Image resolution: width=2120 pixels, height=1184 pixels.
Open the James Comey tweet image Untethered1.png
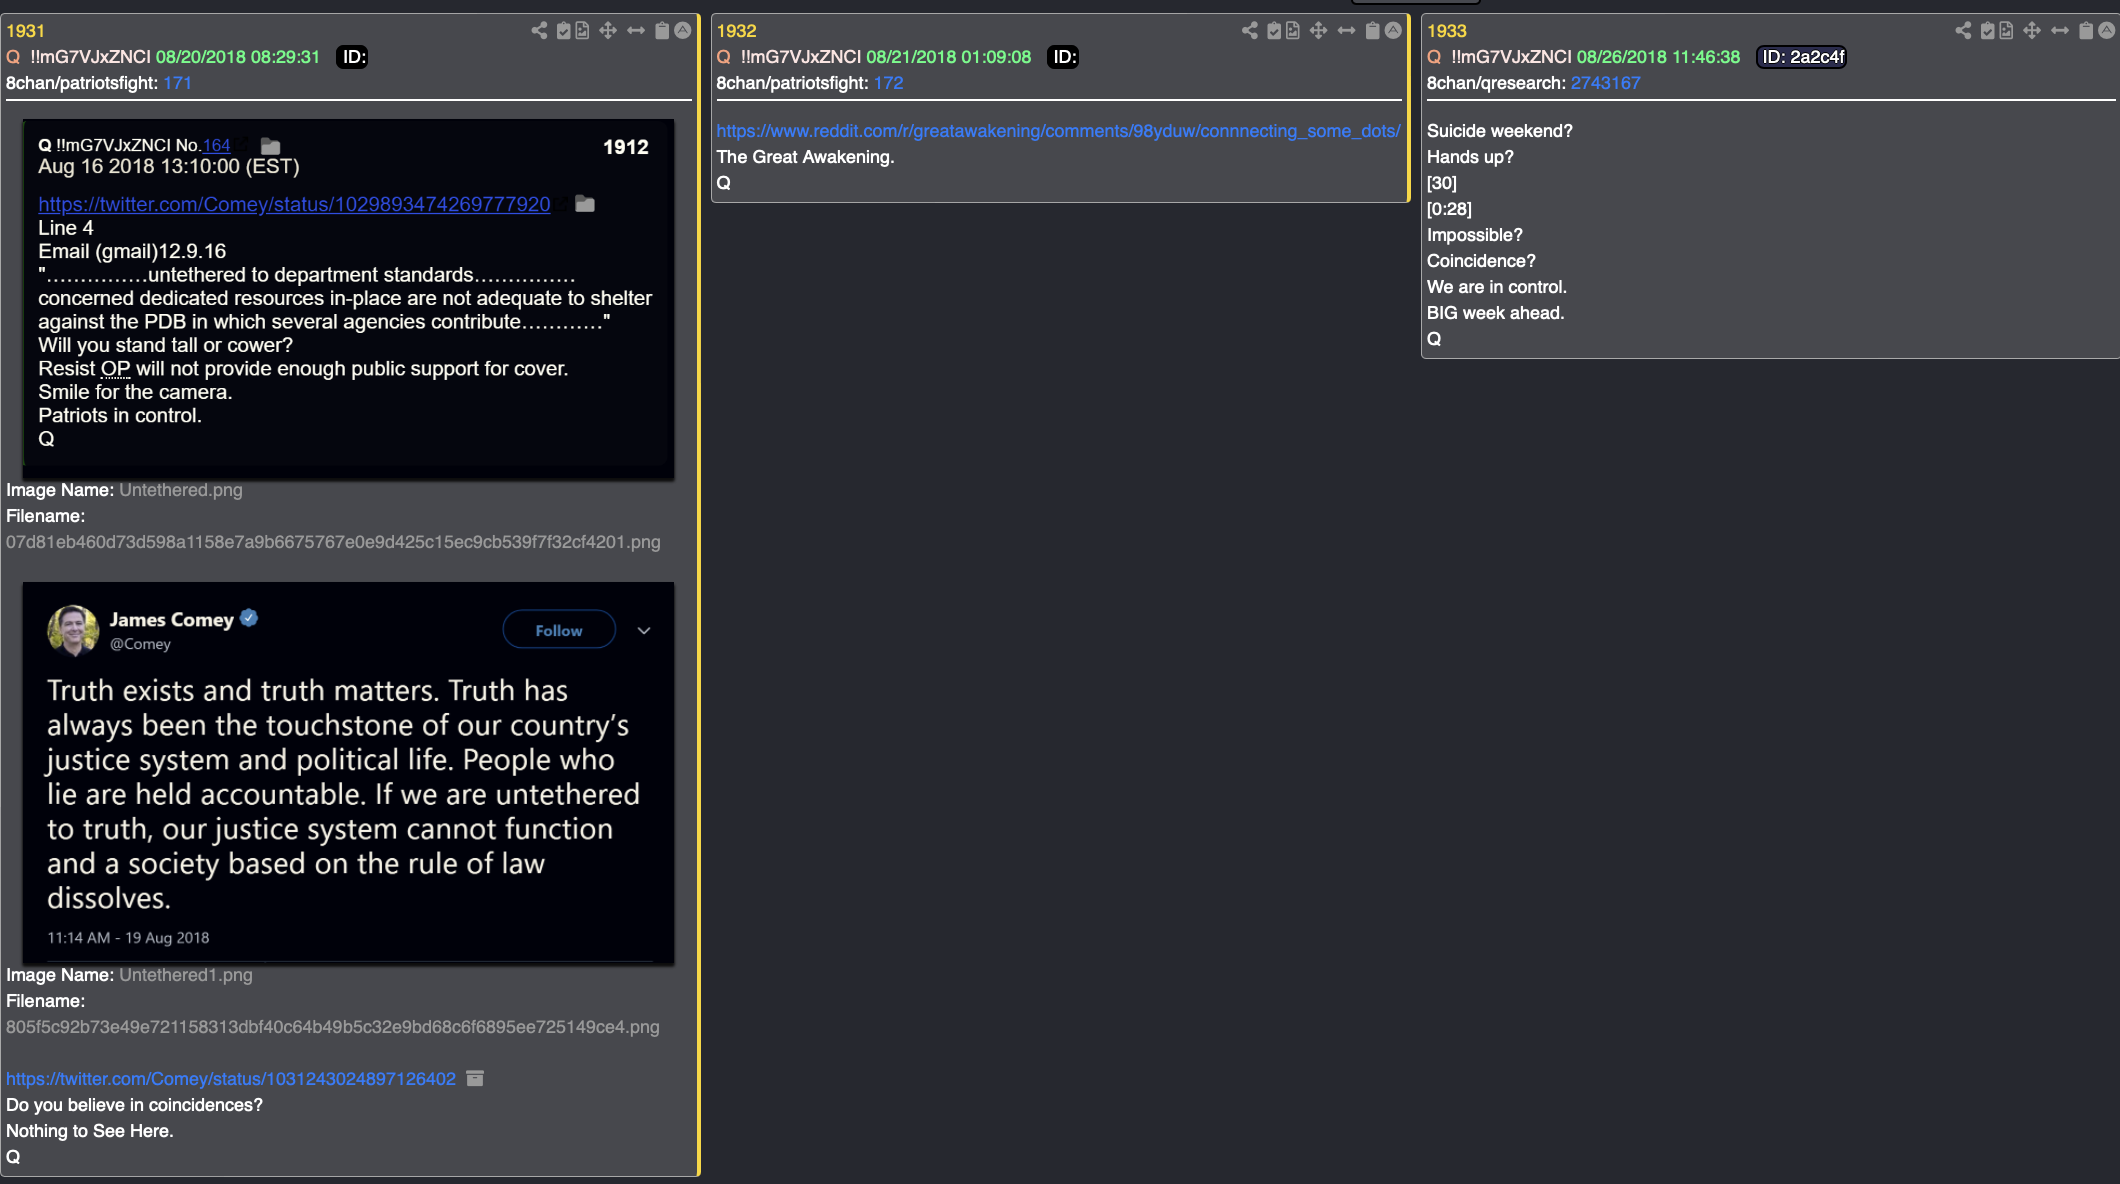pos(348,772)
